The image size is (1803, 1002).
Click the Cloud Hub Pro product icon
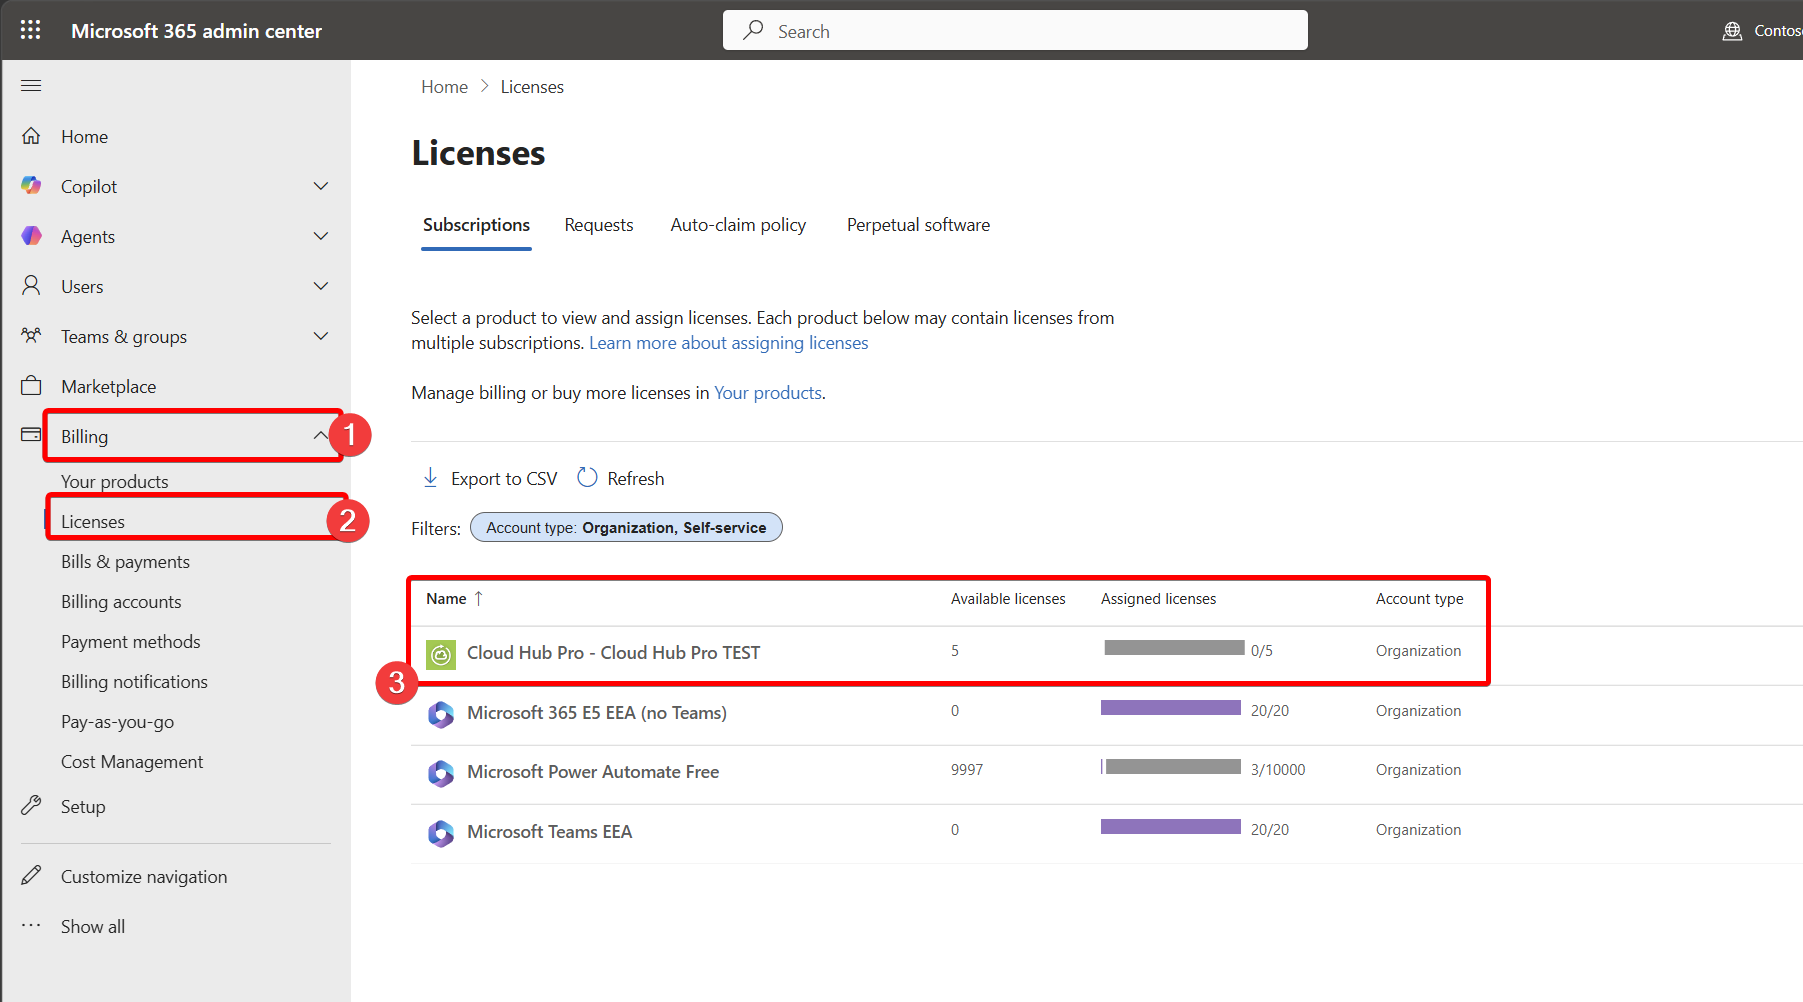coord(441,654)
